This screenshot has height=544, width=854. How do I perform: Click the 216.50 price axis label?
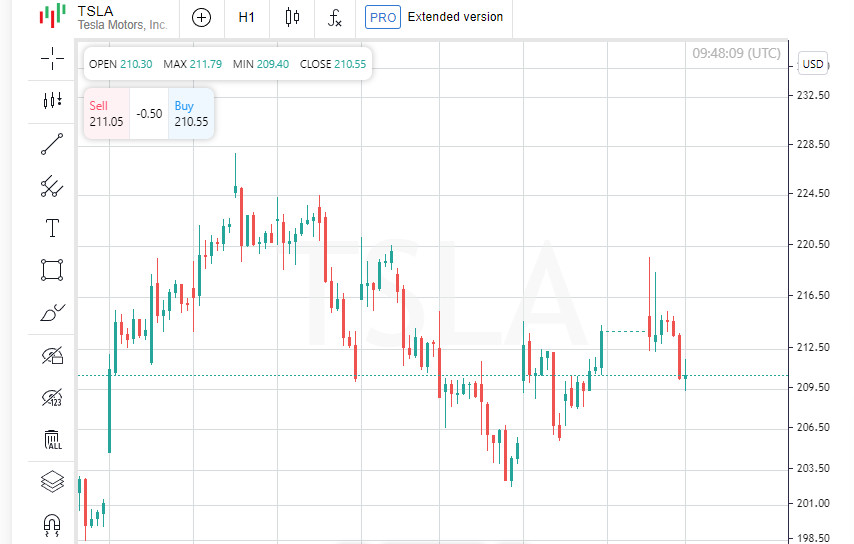pyautogui.click(x=813, y=295)
